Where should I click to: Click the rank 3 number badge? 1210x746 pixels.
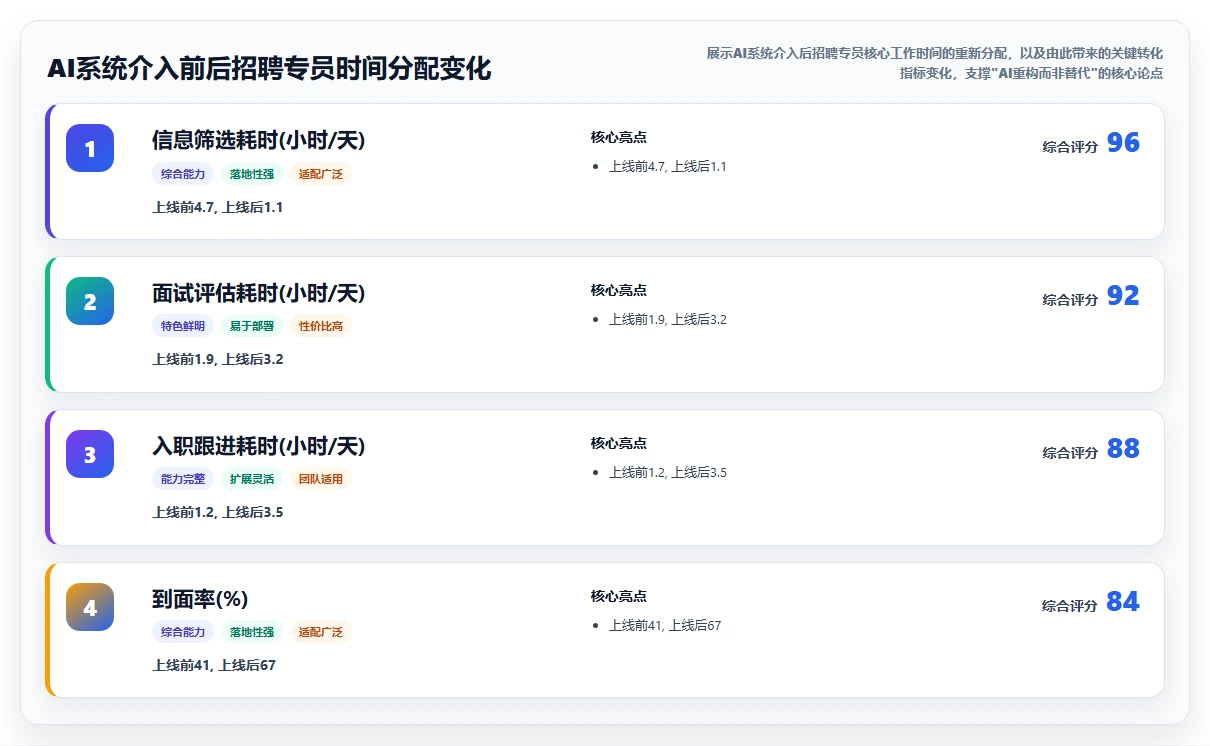pyautogui.click(x=90, y=454)
